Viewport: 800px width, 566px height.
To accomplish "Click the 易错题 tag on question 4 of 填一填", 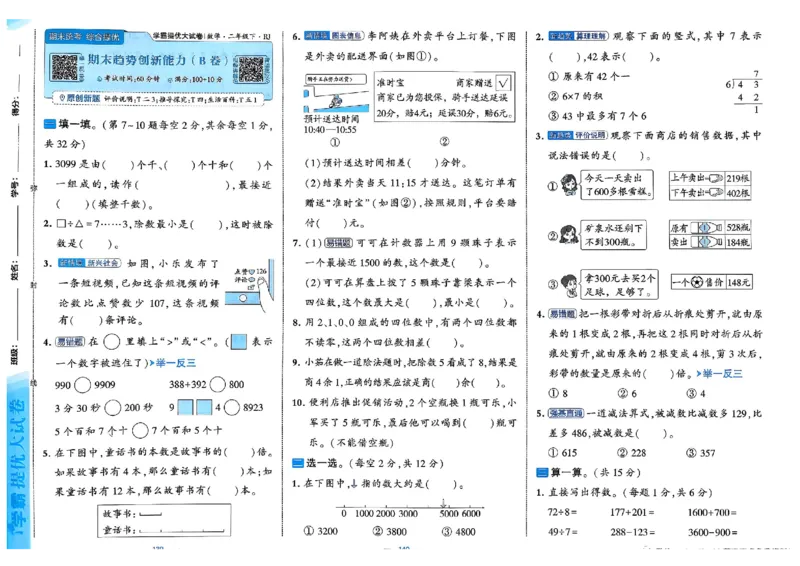I will point(70,342).
